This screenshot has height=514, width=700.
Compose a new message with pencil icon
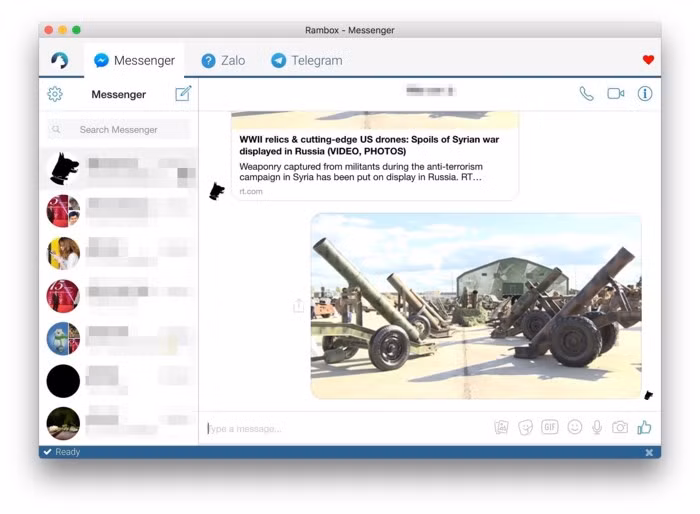[183, 94]
